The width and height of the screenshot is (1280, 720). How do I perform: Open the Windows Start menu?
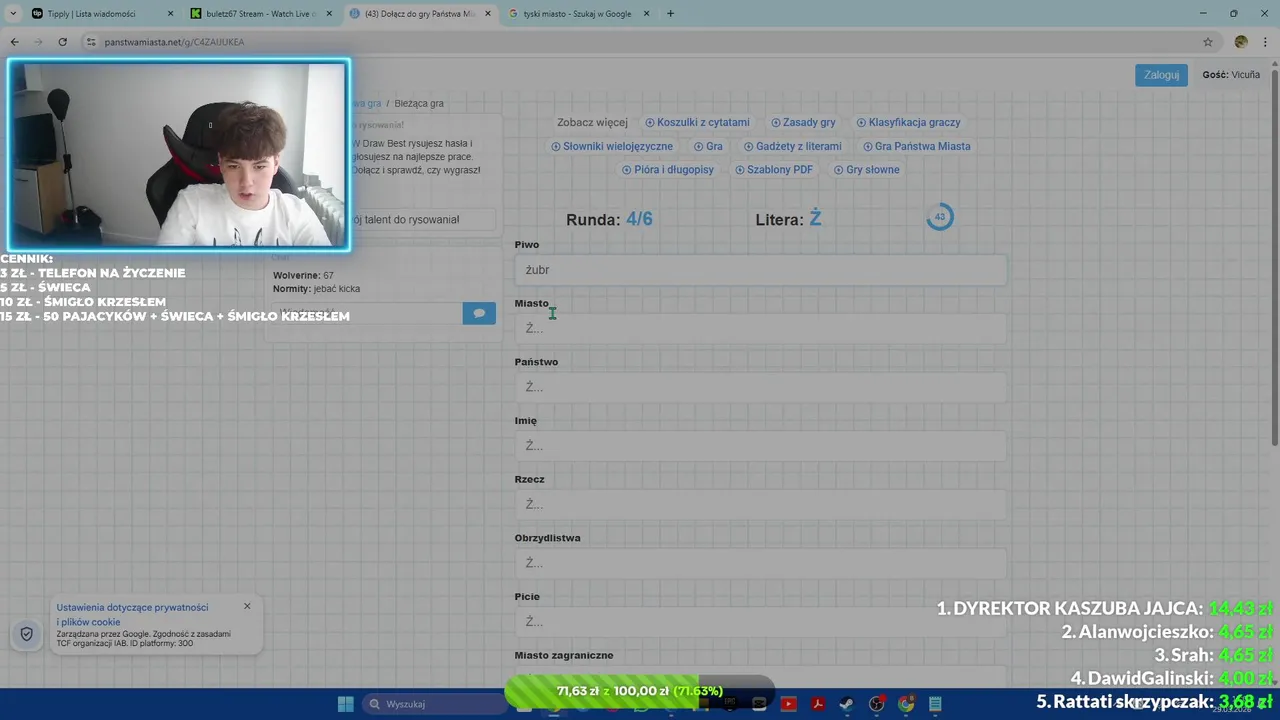(345, 704)
